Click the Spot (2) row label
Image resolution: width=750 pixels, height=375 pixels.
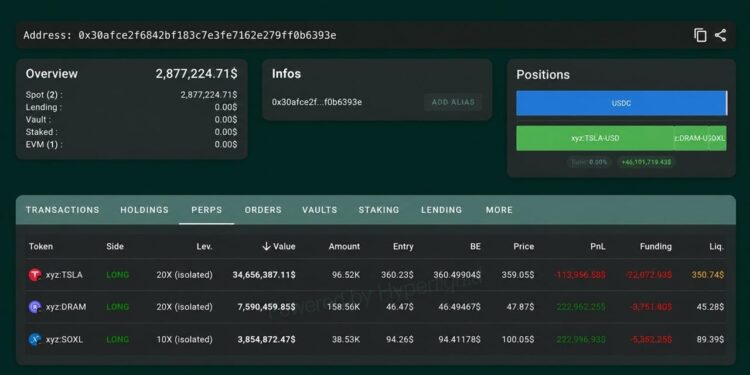[44, 95]
